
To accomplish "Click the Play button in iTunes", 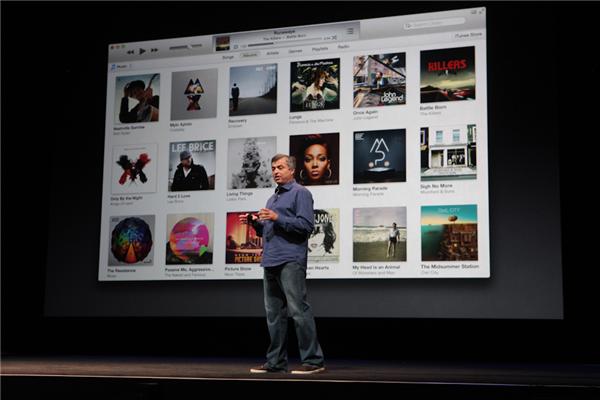I will coord(142,51).
